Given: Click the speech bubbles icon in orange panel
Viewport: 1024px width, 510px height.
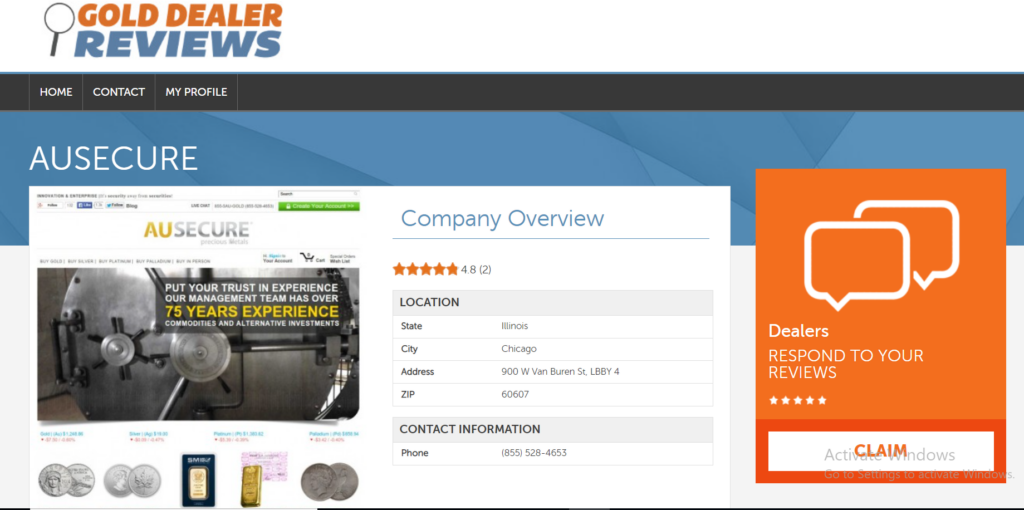Looking at the screenshot, I should click(x=882, y=253).
